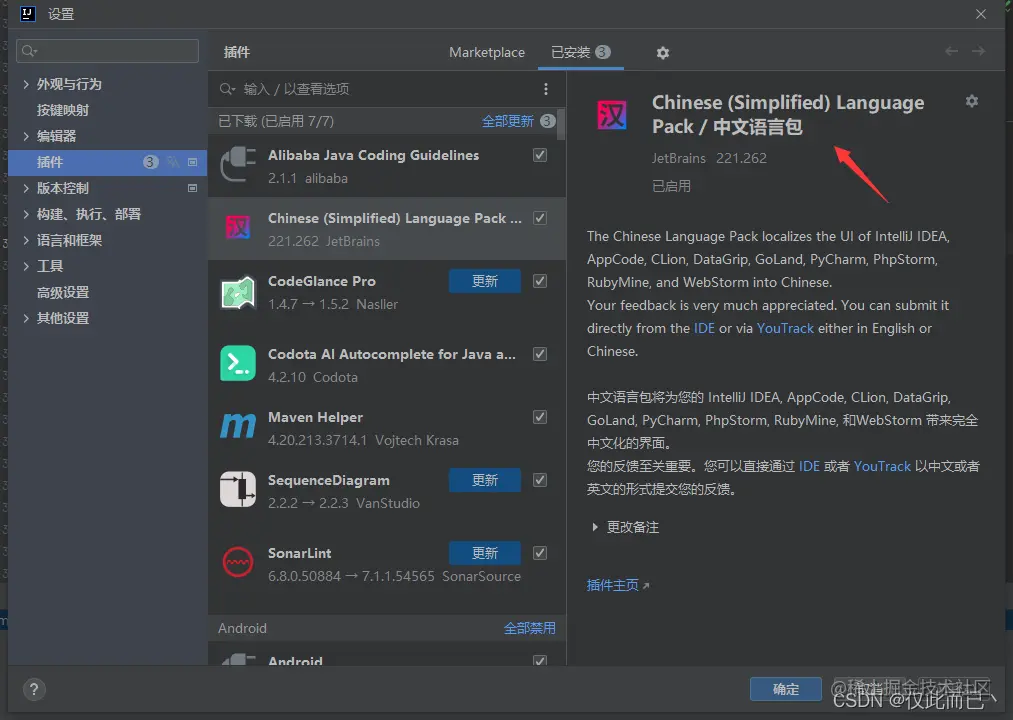
Task: Click the update count badge next to 全部更新
Action: (548, 121)
